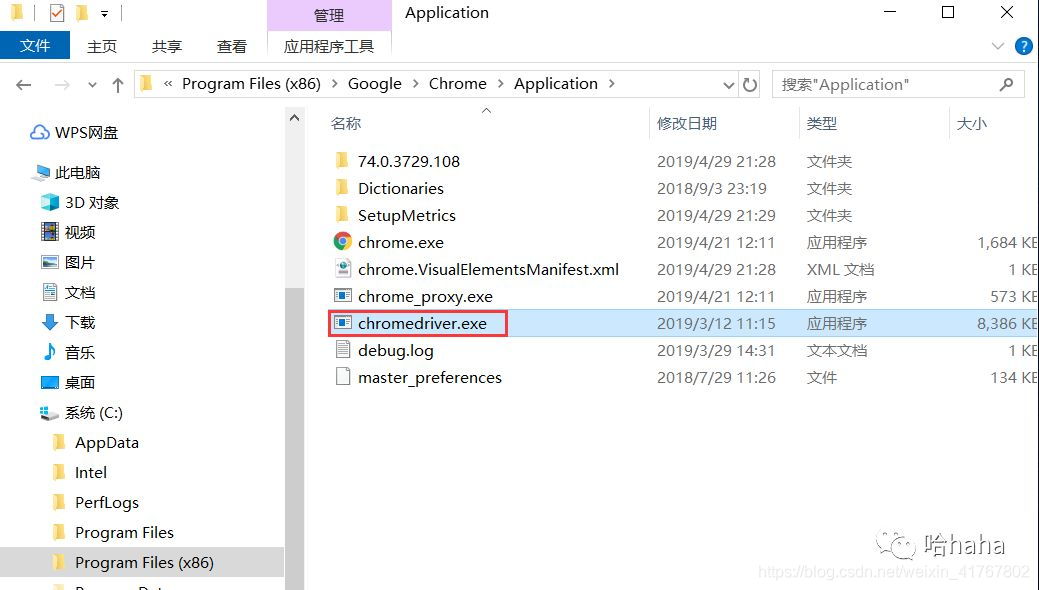
Task: Click the Dictionaries folder icon
Action: click(x=342, y=188)
